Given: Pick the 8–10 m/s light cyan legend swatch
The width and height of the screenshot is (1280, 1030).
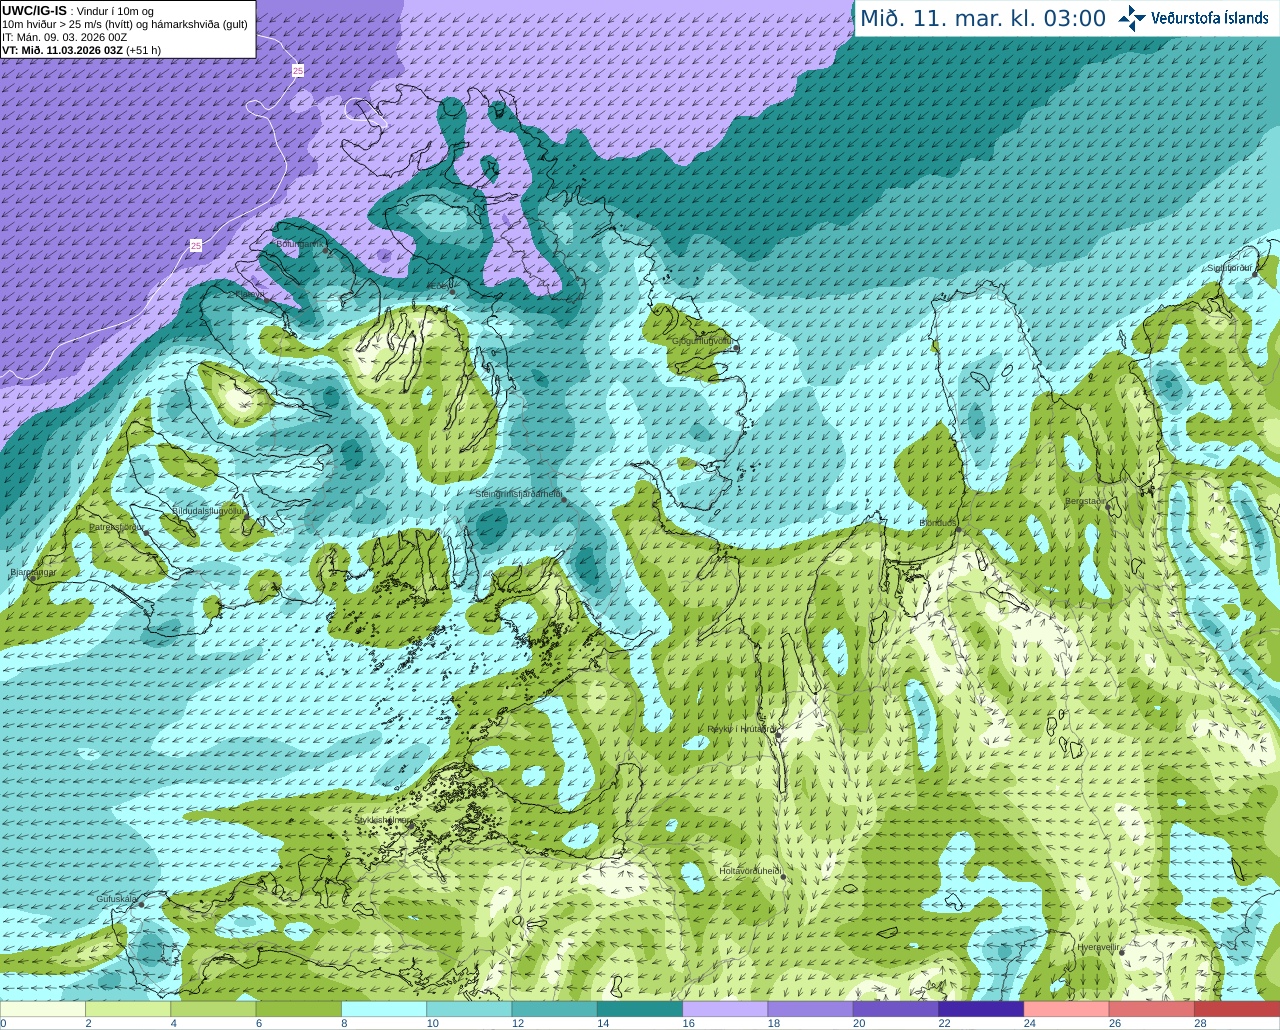Looking at the screenshot, I should pos(384,1009).
